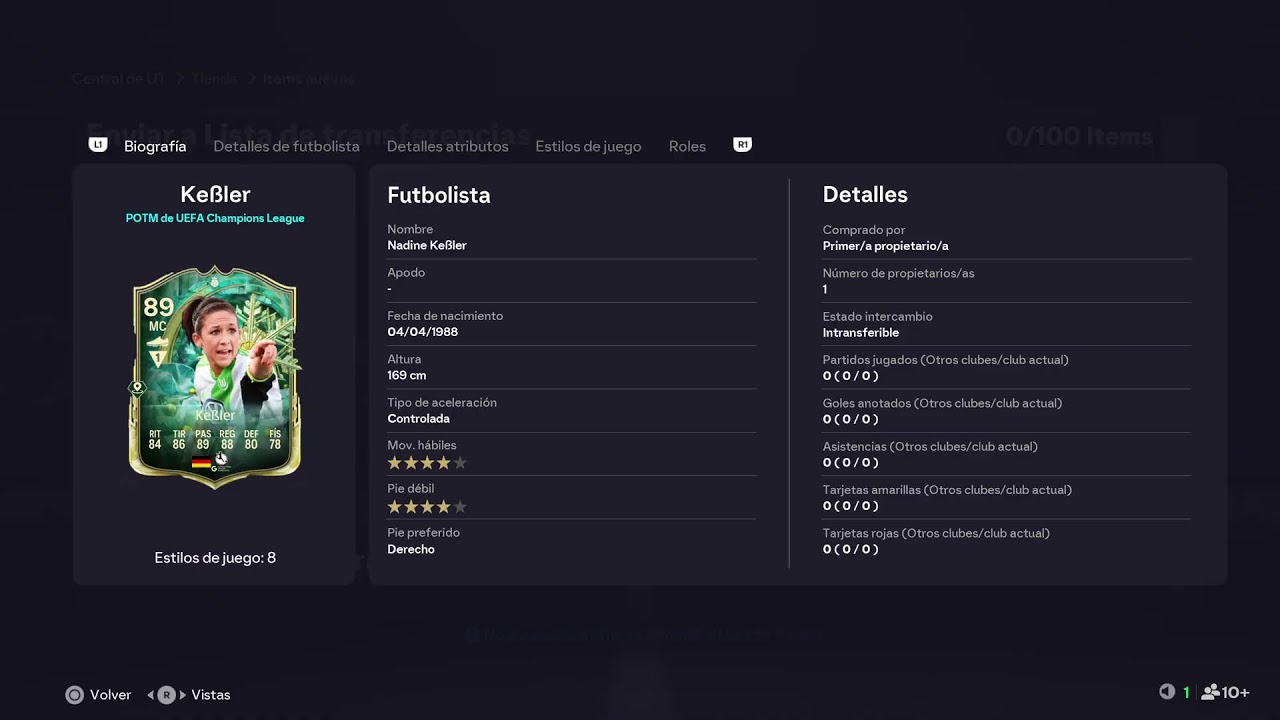The image size is (1280, 720).
Task: Click the chemistry style icon beside the card
Action: 136,387
